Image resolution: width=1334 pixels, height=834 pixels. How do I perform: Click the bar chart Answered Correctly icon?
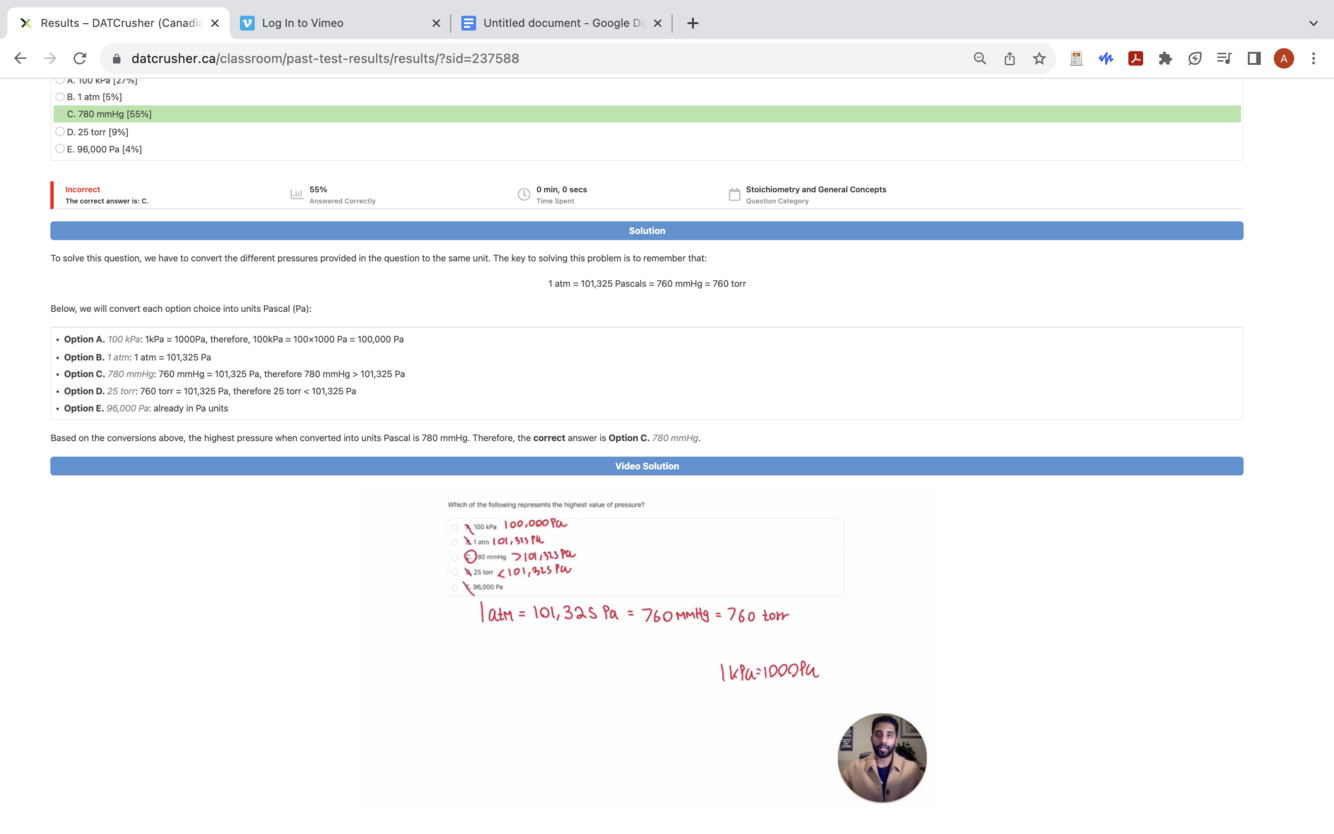(296, 194)
